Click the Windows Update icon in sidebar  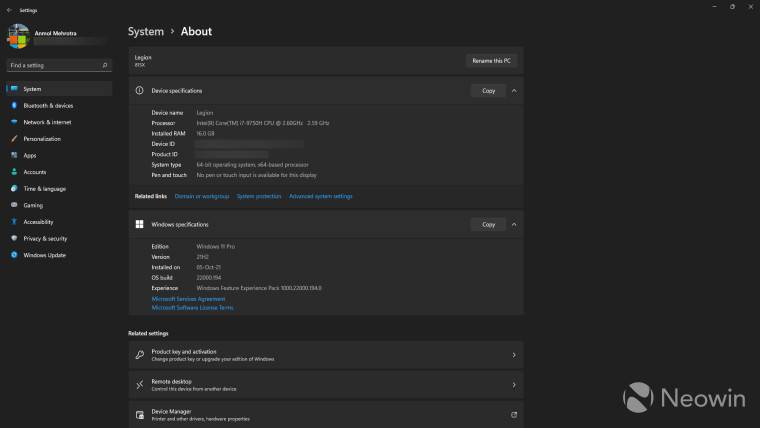(x=14, y=255)
